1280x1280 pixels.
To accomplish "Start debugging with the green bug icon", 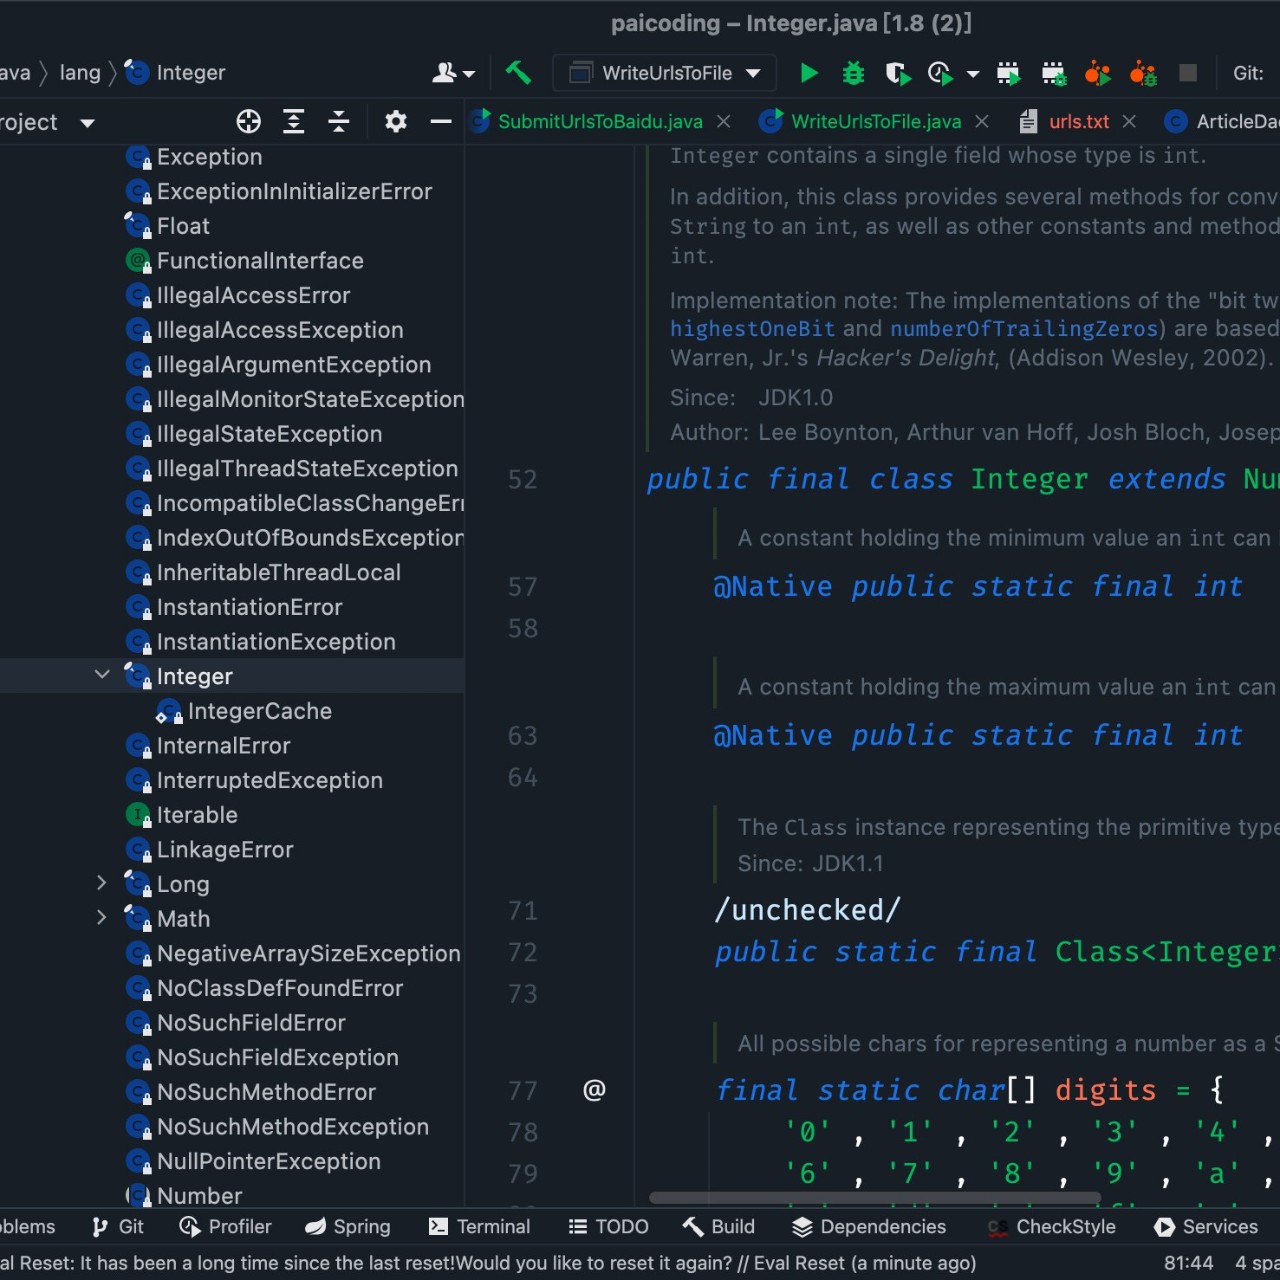I will [853, 73].
